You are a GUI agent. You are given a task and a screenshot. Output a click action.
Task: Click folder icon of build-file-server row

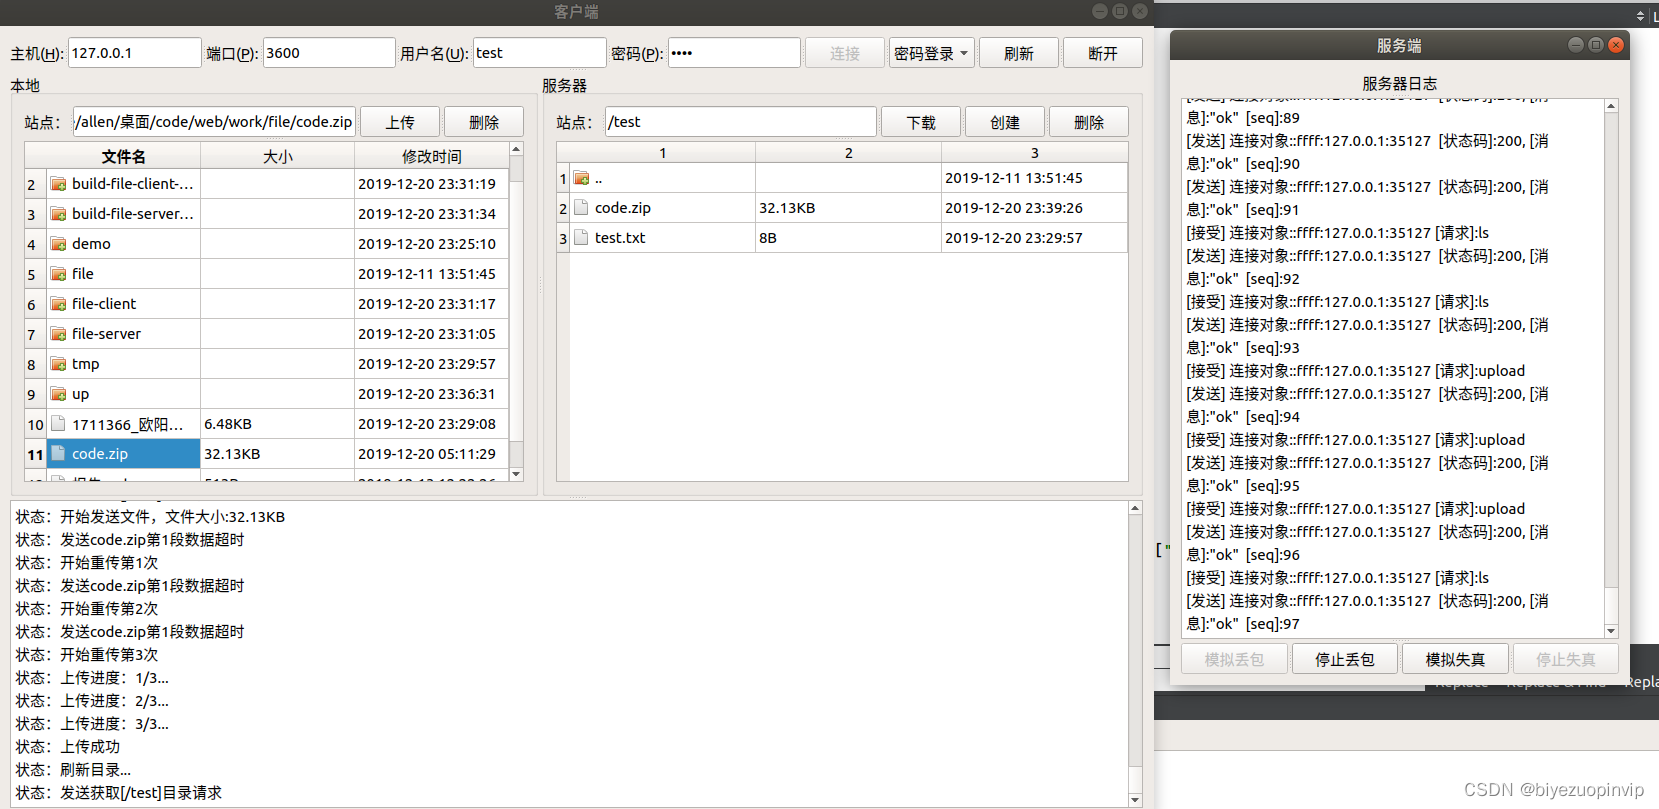(58, 214)
